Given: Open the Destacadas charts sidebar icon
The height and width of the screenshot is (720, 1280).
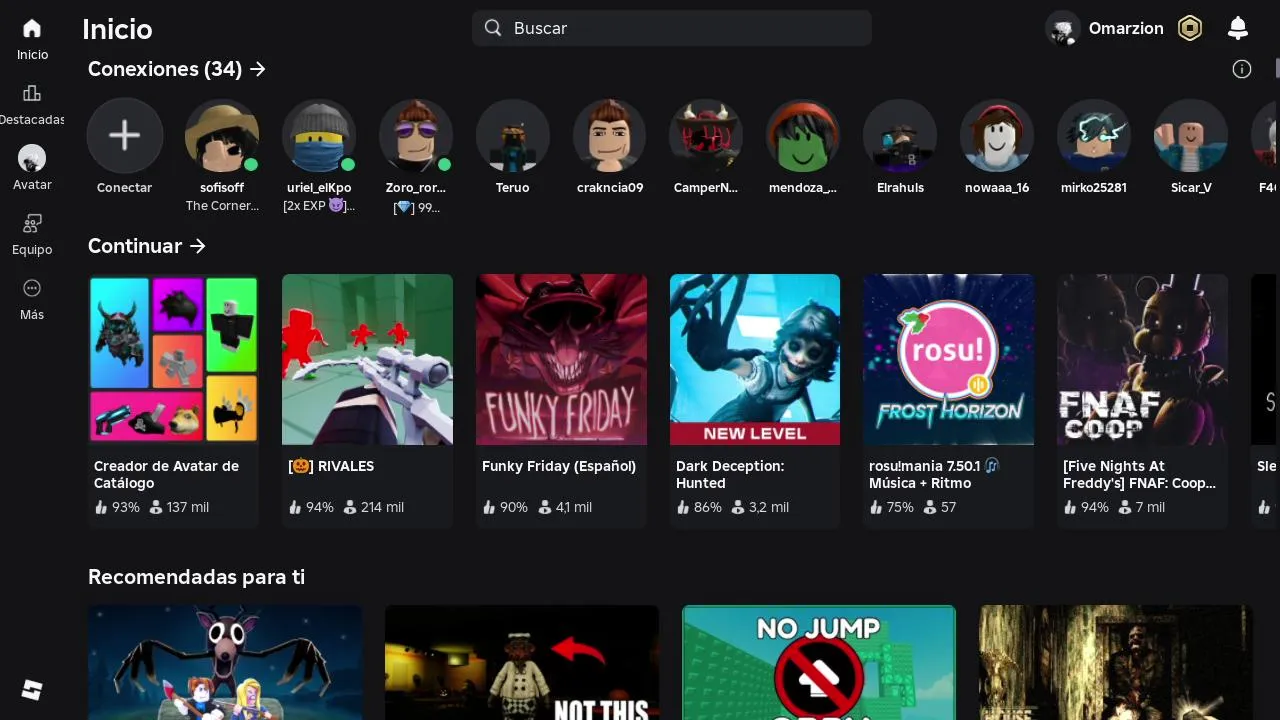Looking at the screenshot, I should (x=32, y=93).
